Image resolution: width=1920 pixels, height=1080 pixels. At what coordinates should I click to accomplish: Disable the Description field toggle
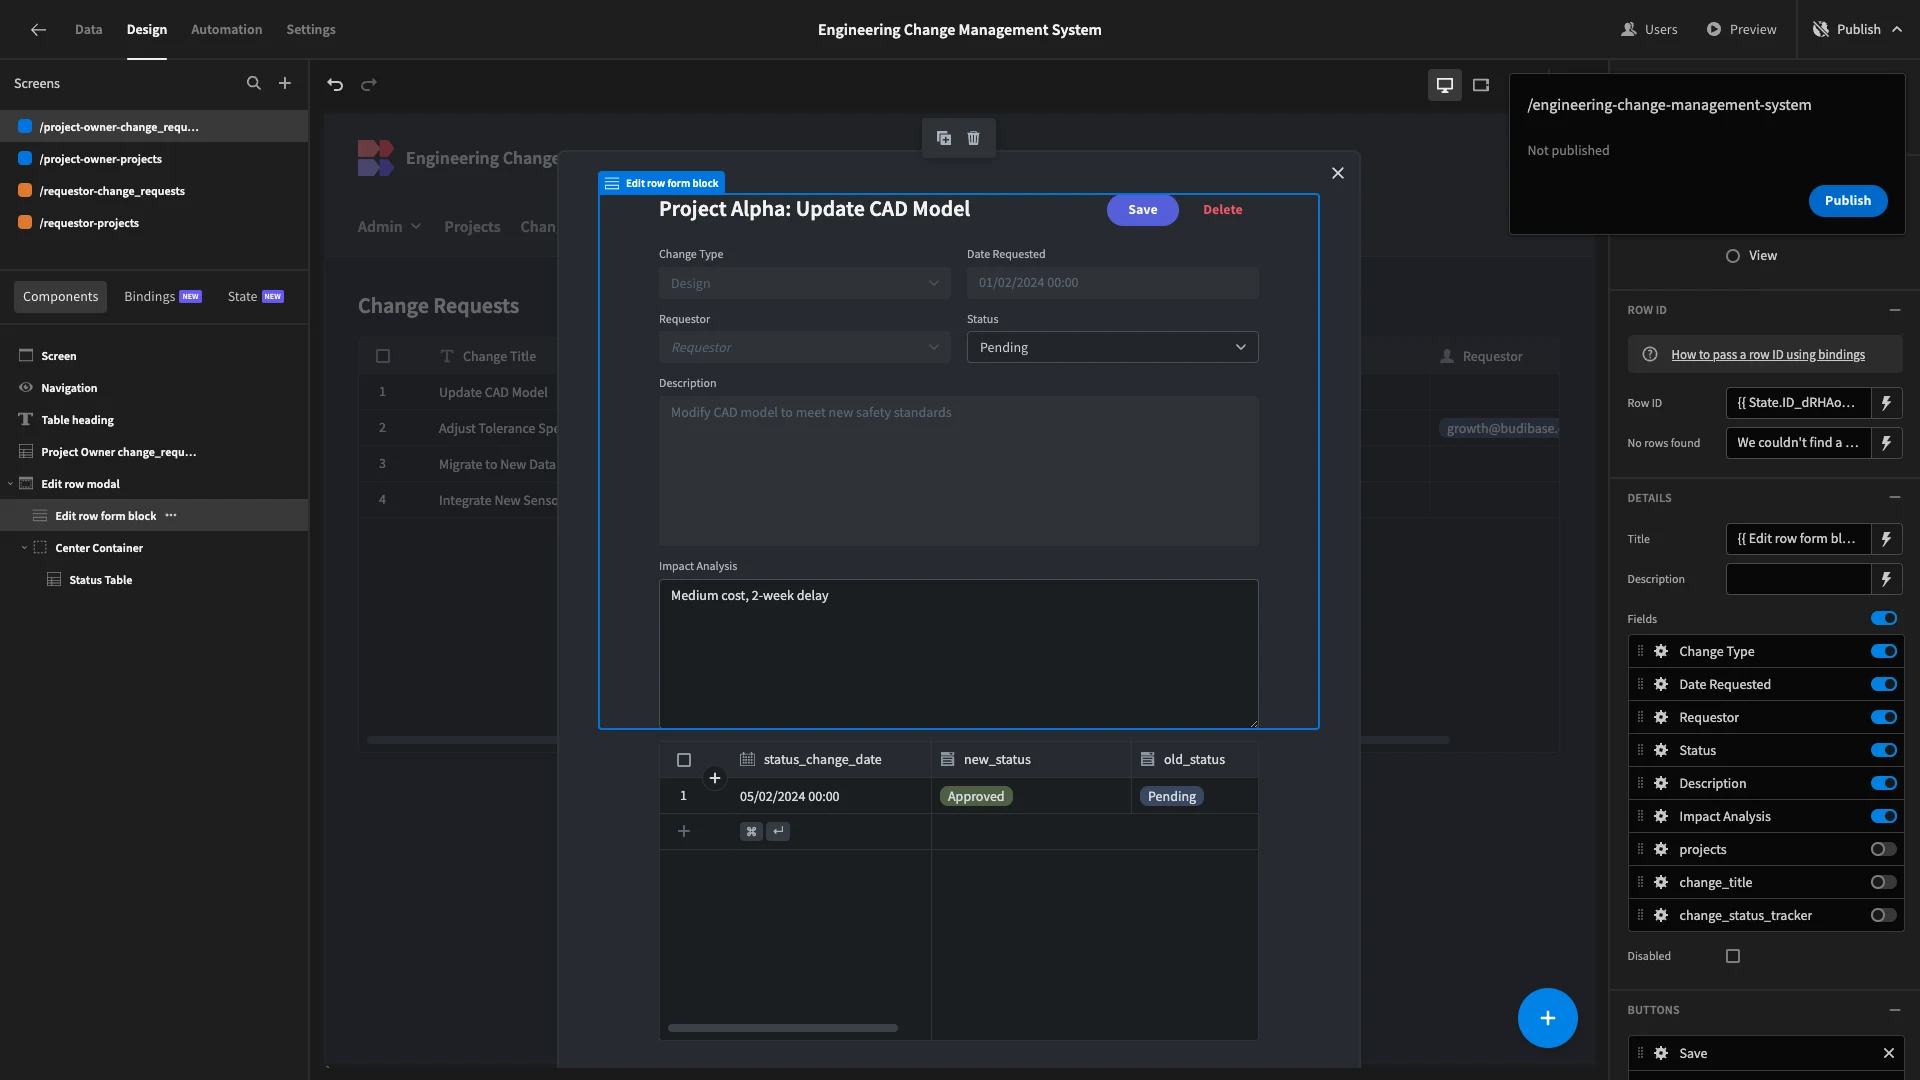coord(1884,783)
